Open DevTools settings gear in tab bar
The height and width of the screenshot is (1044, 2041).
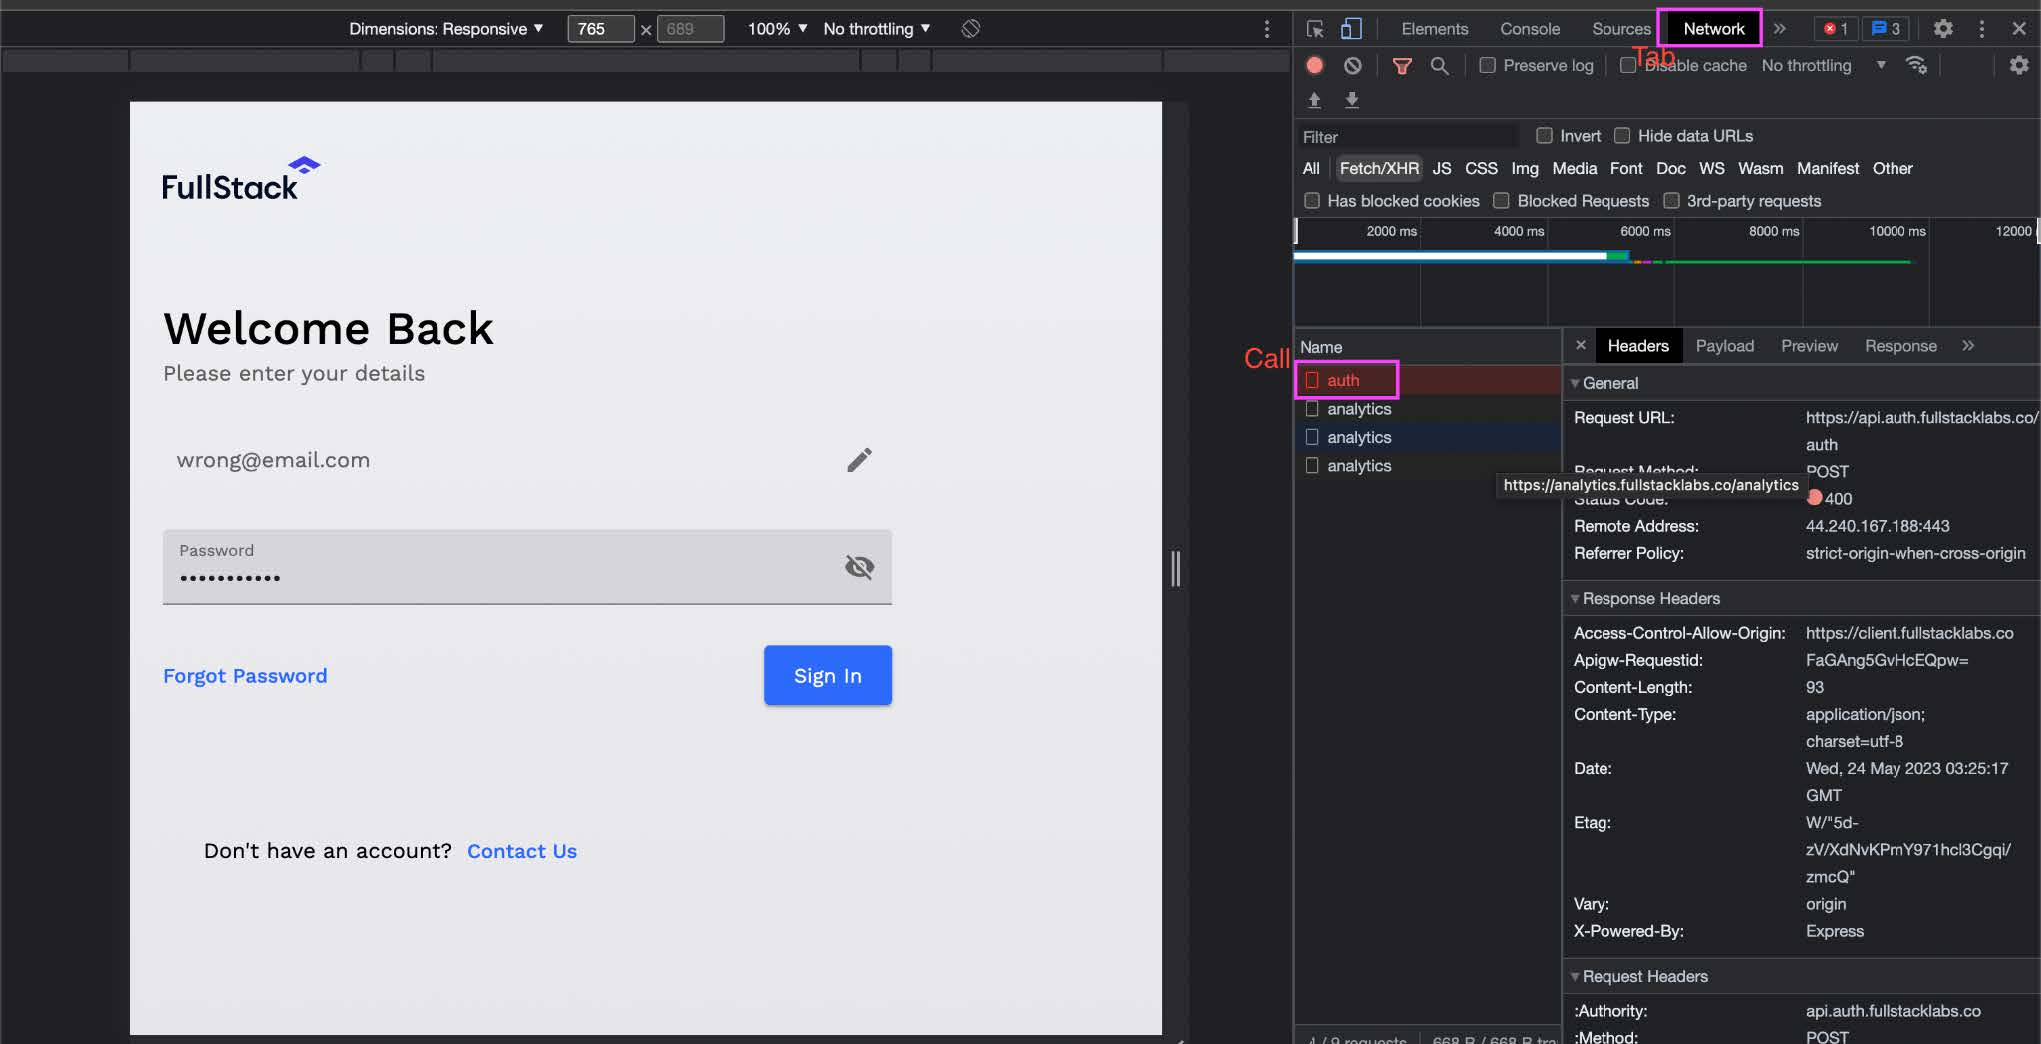pos(1943,29)
